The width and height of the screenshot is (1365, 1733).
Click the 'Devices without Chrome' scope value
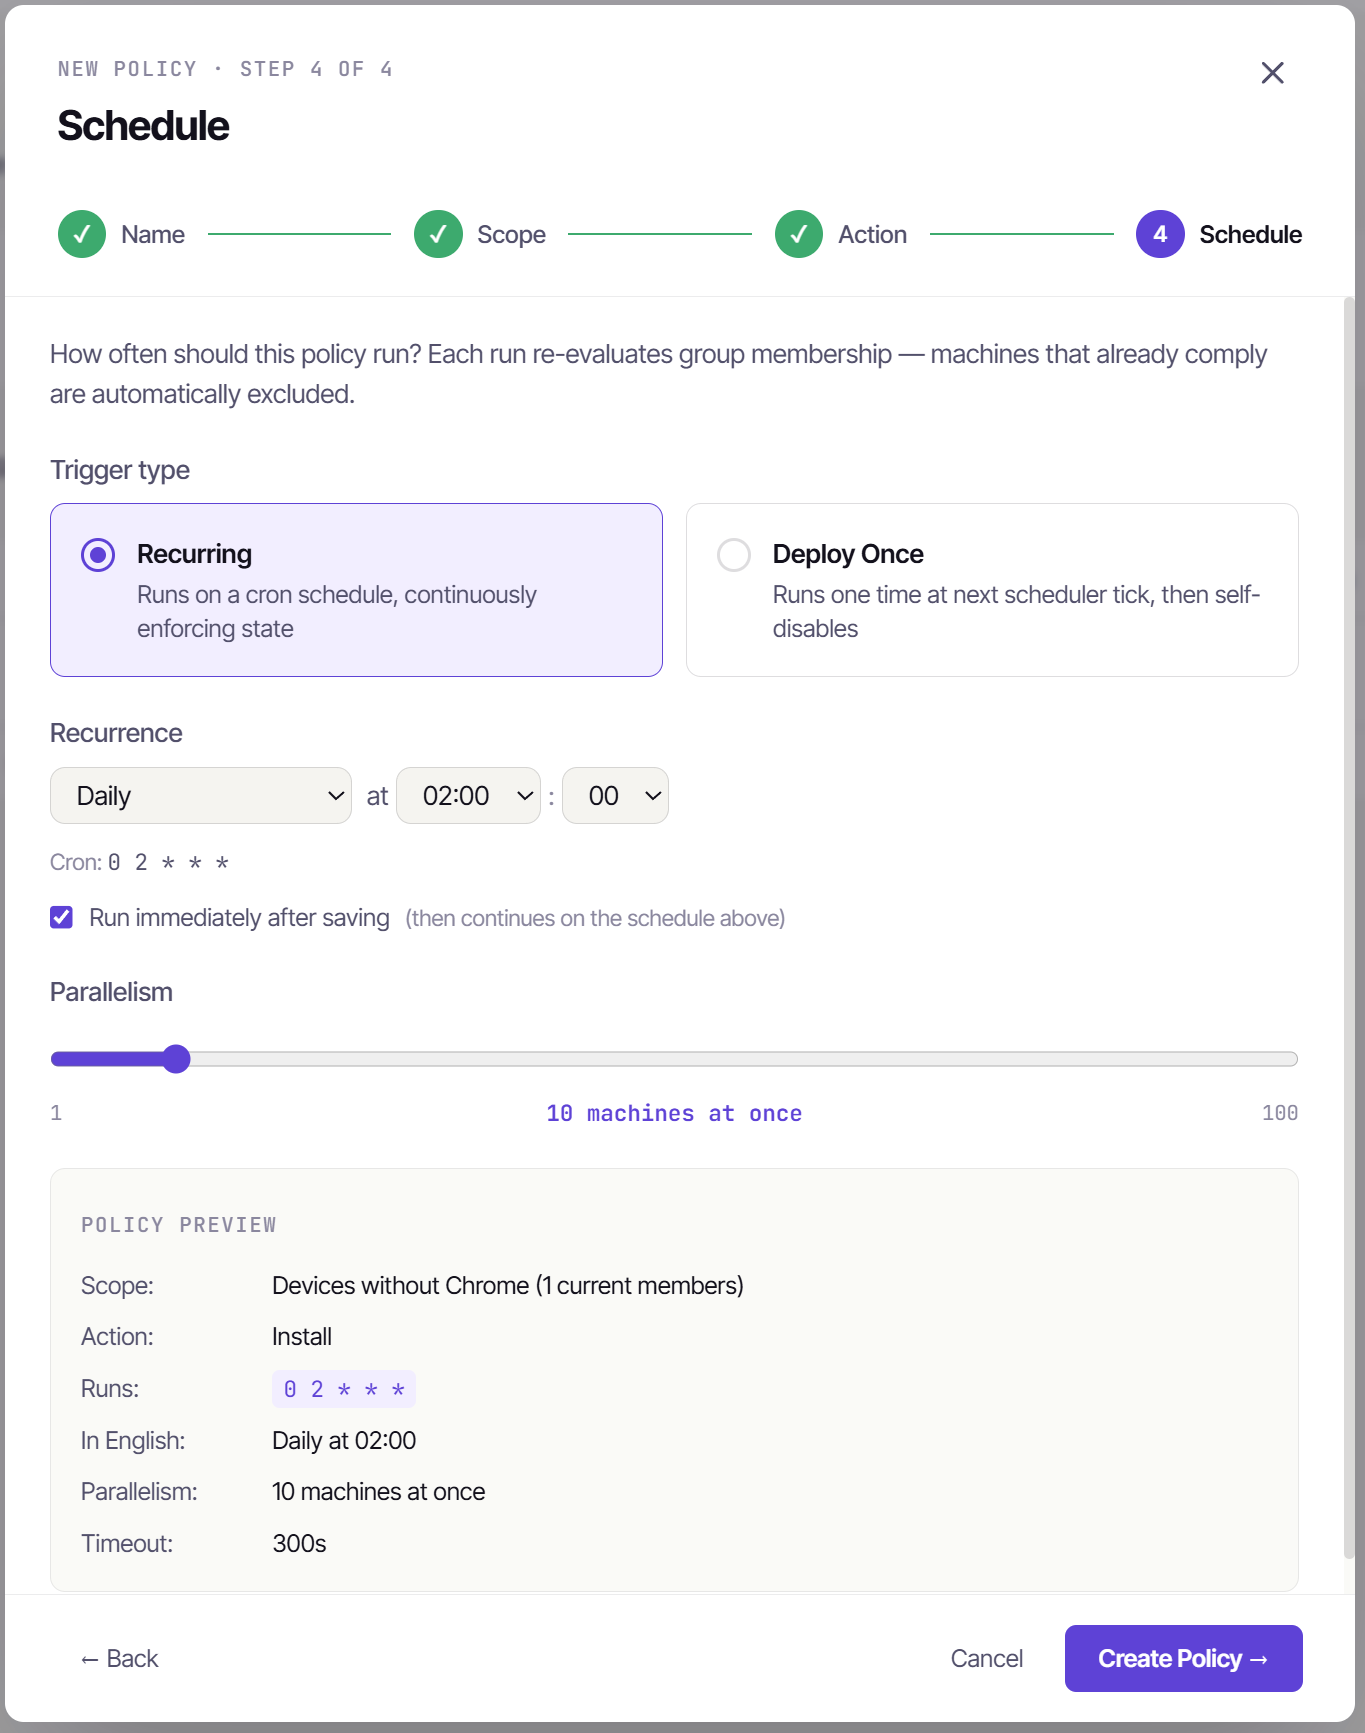[x=508, y=1286]
